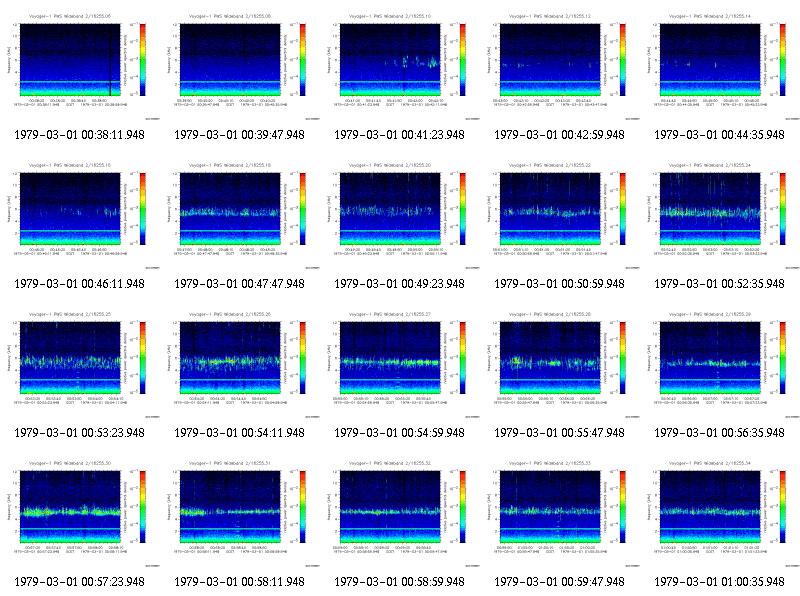The height and width of the screenshot is (596, 800).
Task: Select the label "1979-03-01 00:42:59.948"
Action: (560, 135)
